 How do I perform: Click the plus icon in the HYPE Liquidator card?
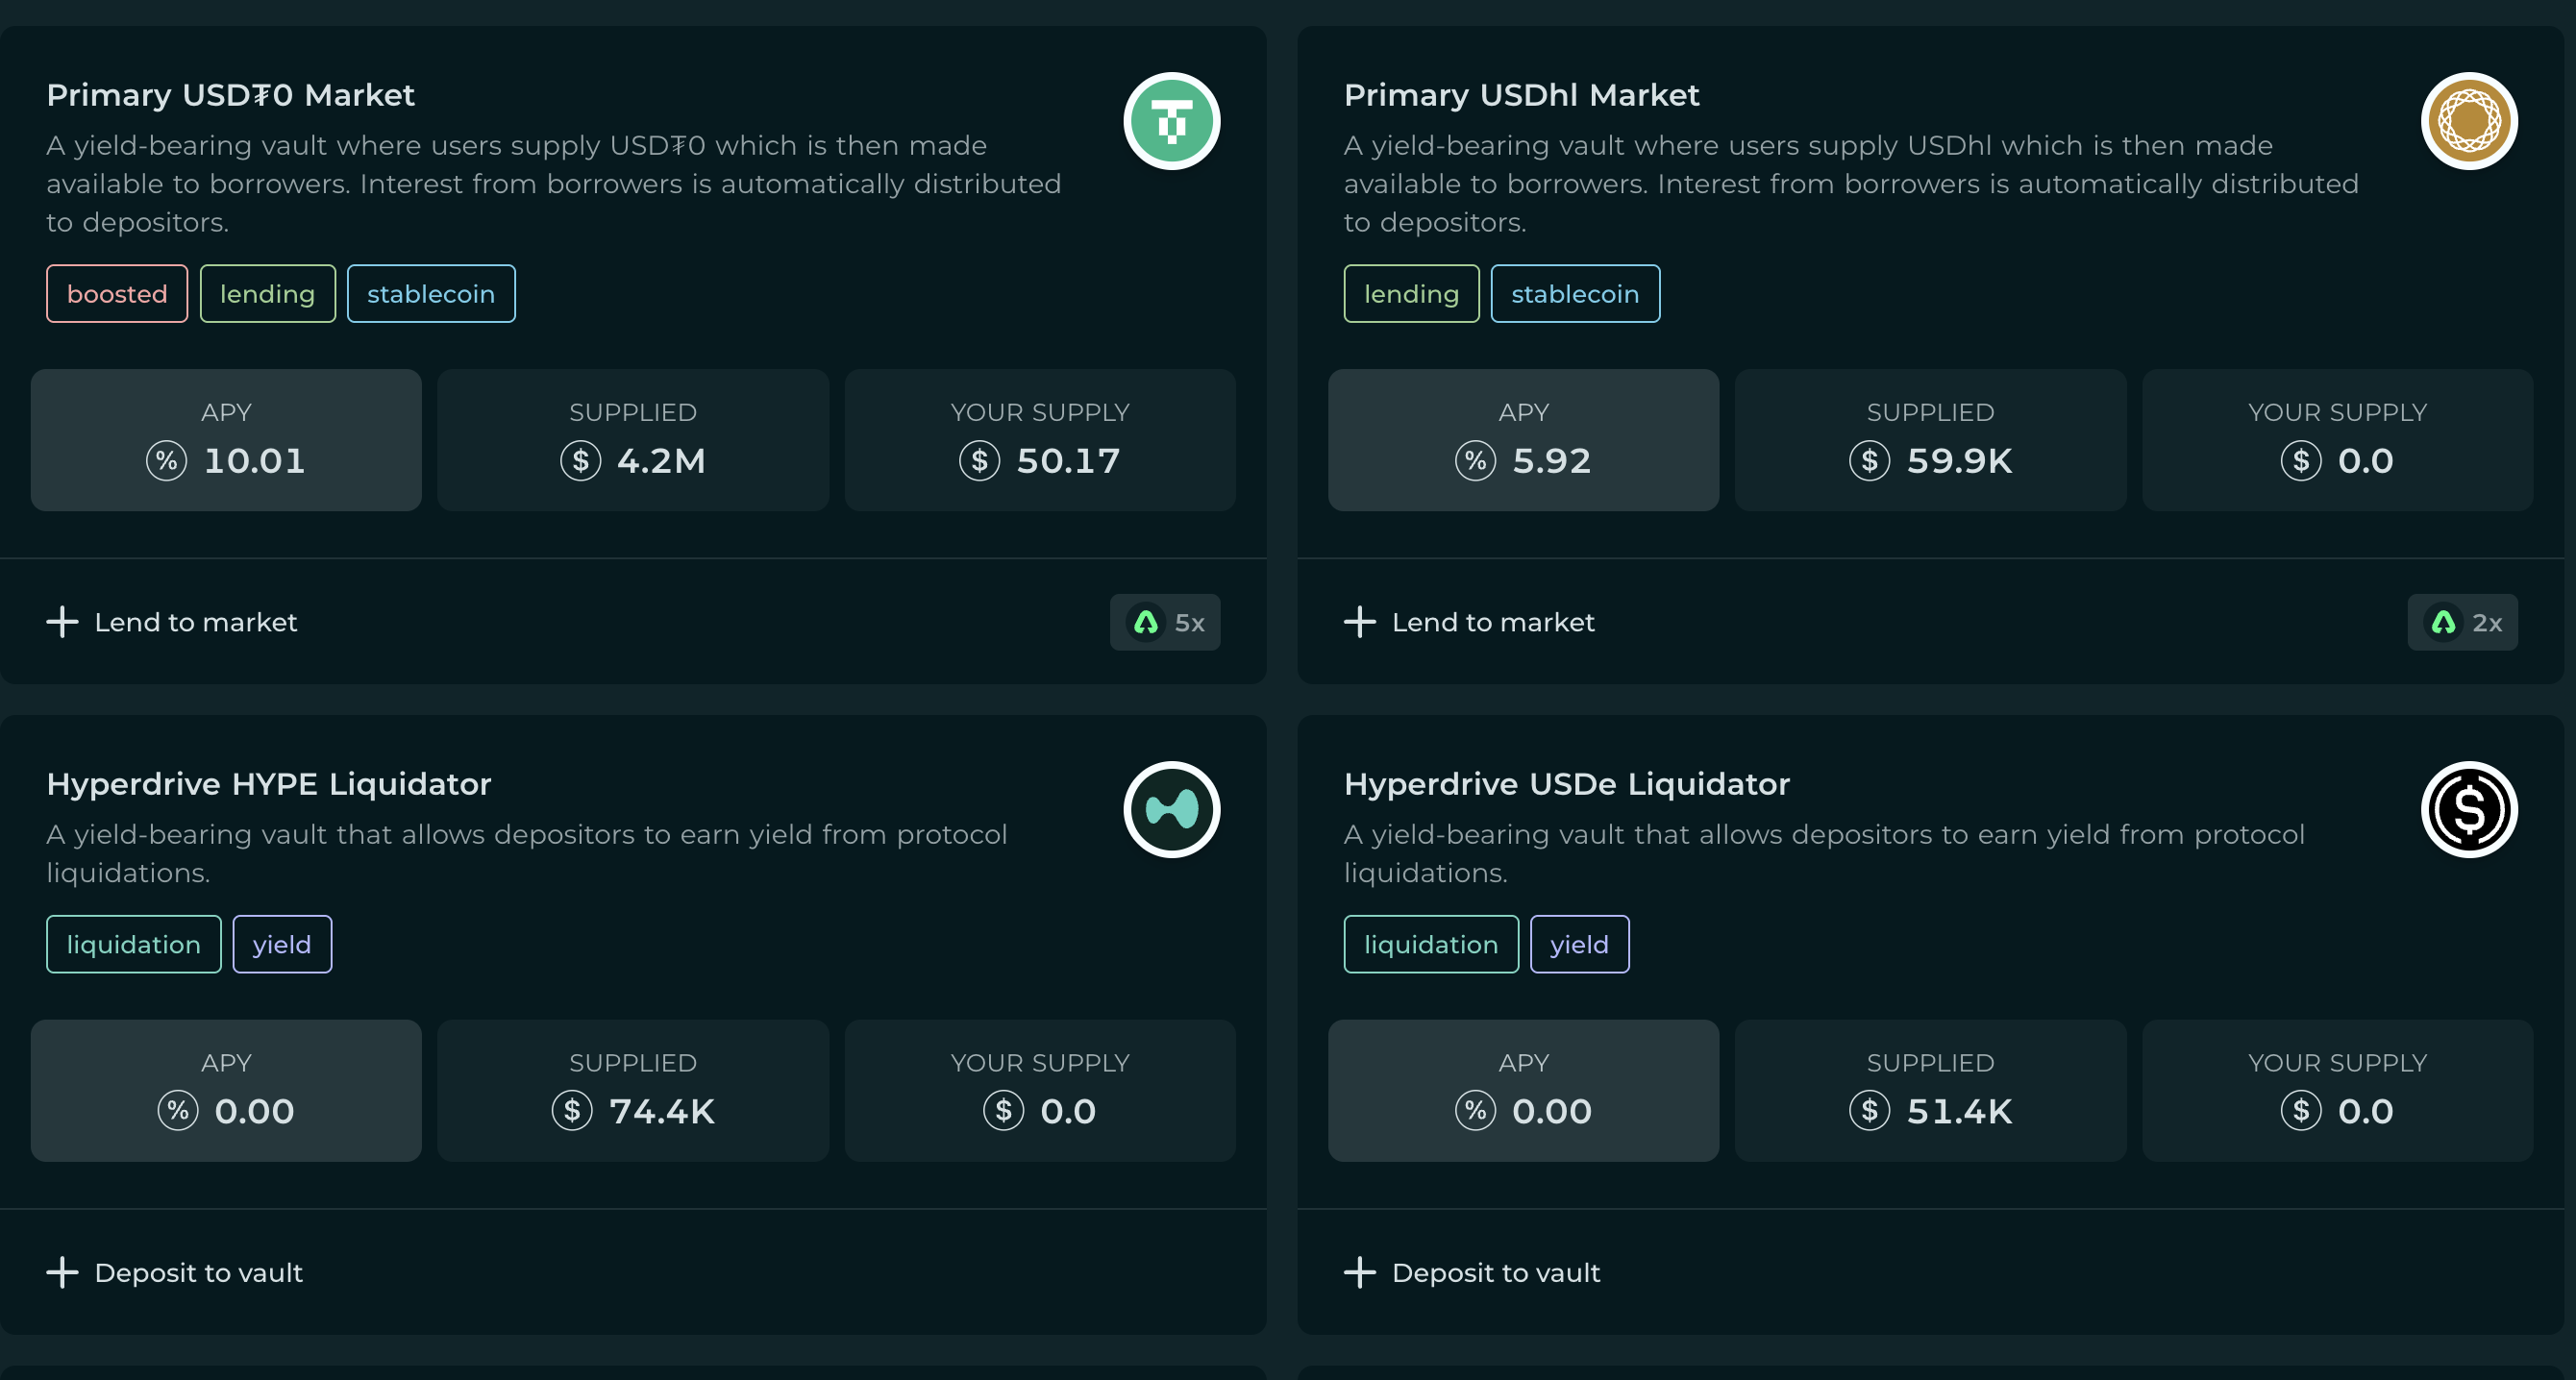coord(62,1272)
